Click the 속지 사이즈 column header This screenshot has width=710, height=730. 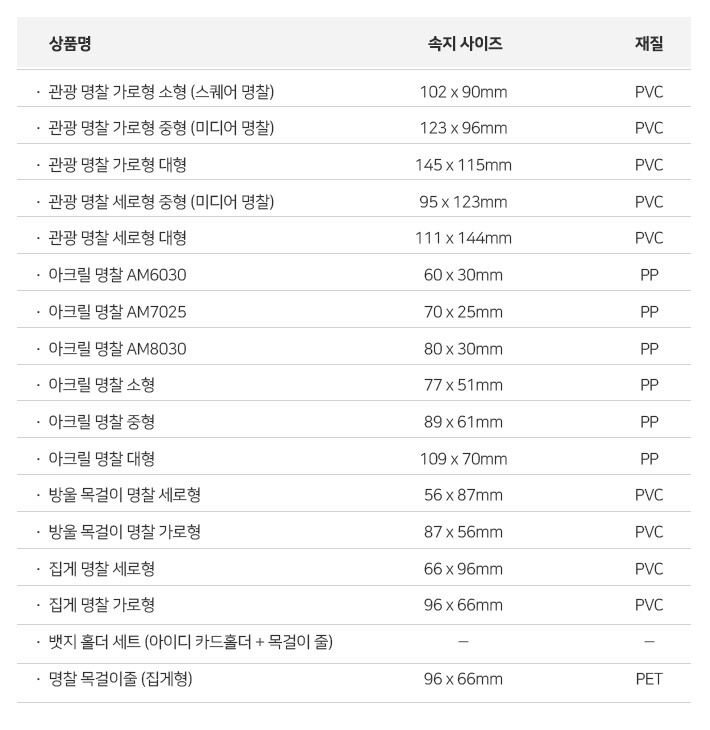463,44
